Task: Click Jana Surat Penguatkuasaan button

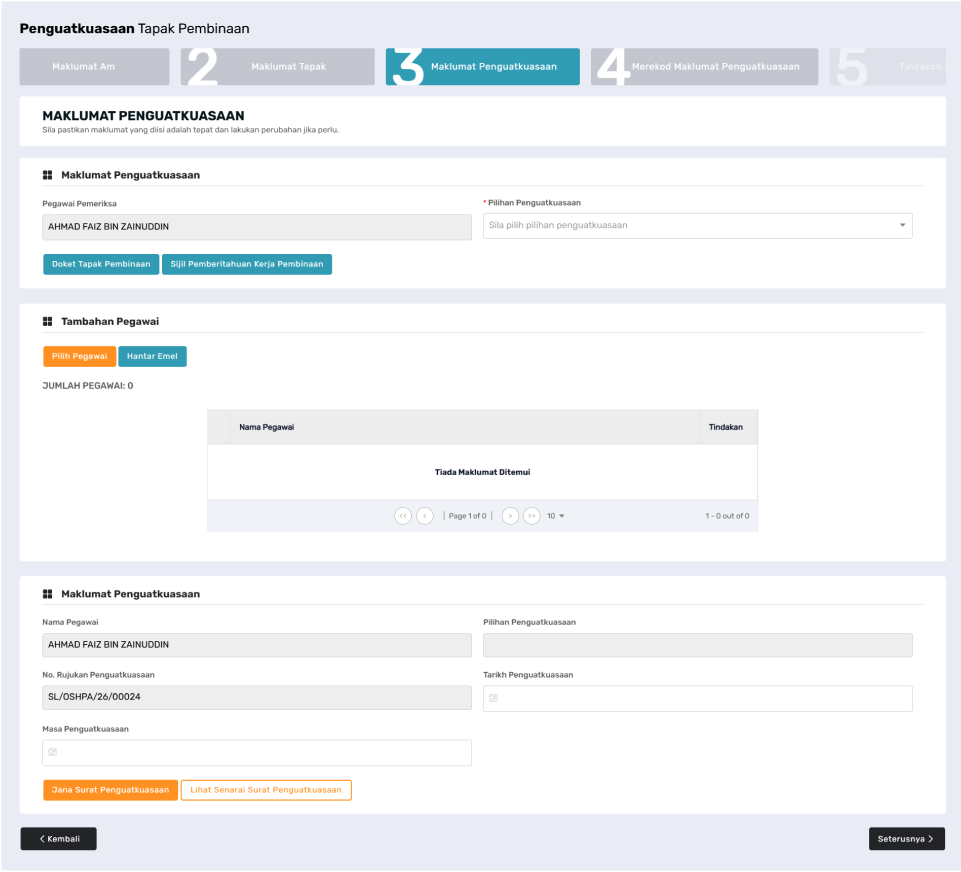Action: 110,790
